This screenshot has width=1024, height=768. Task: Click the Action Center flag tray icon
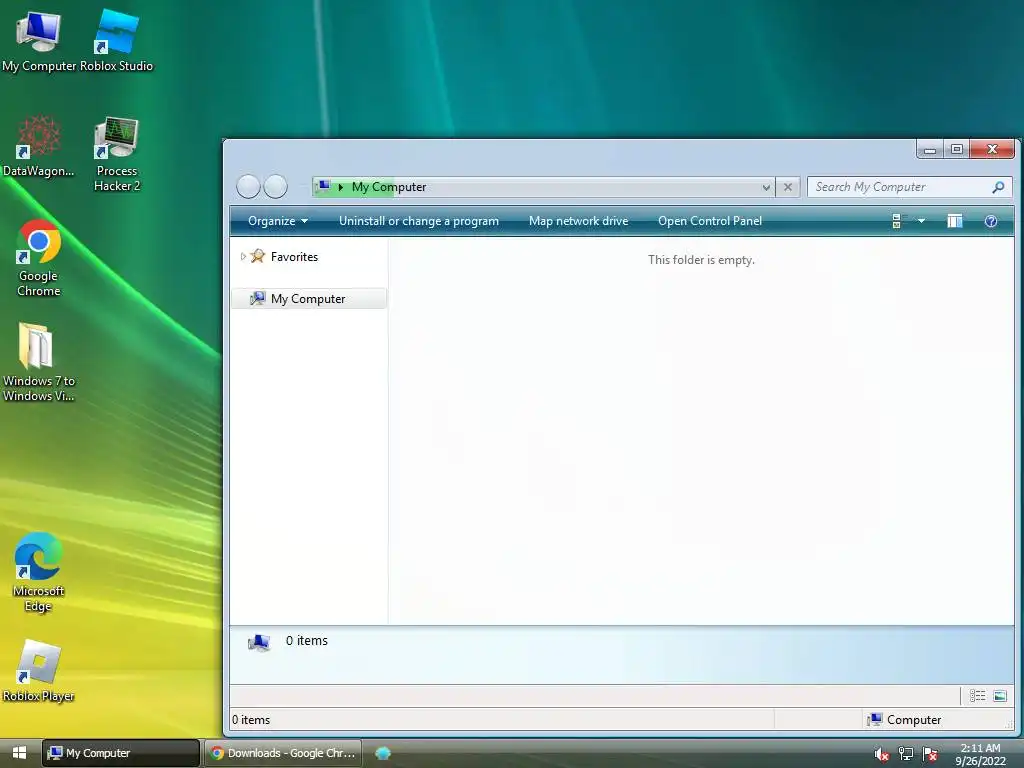pyautogui.click(x=930, y=754)
